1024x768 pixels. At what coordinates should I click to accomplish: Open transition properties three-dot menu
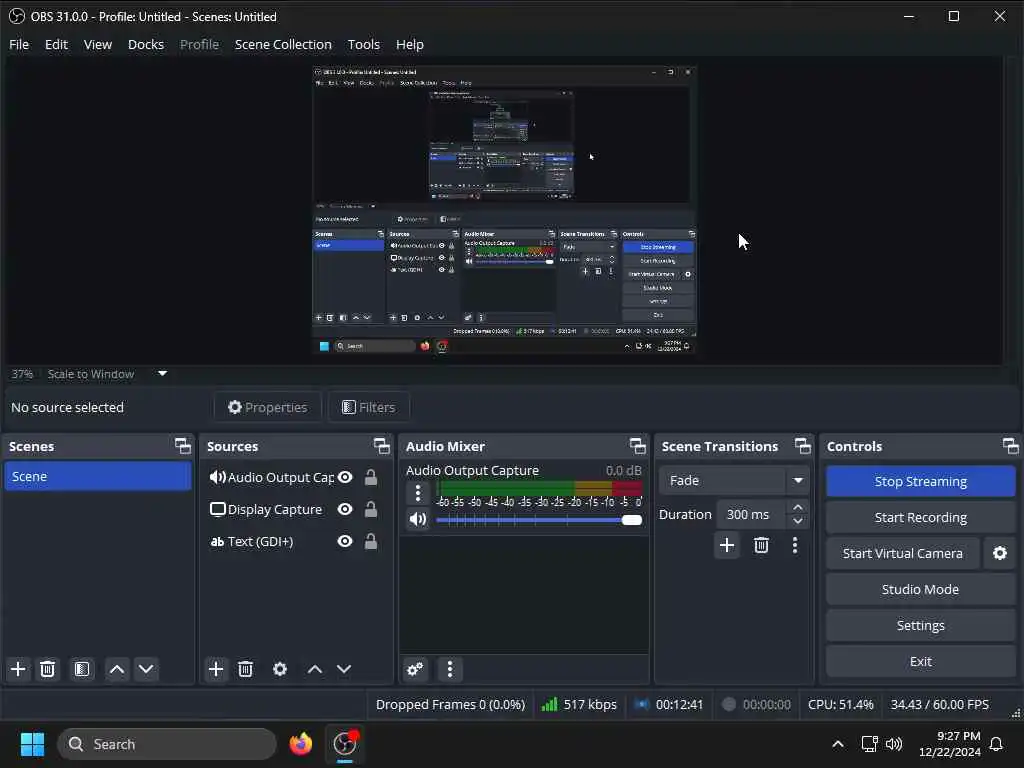click(x=795, y=545)
